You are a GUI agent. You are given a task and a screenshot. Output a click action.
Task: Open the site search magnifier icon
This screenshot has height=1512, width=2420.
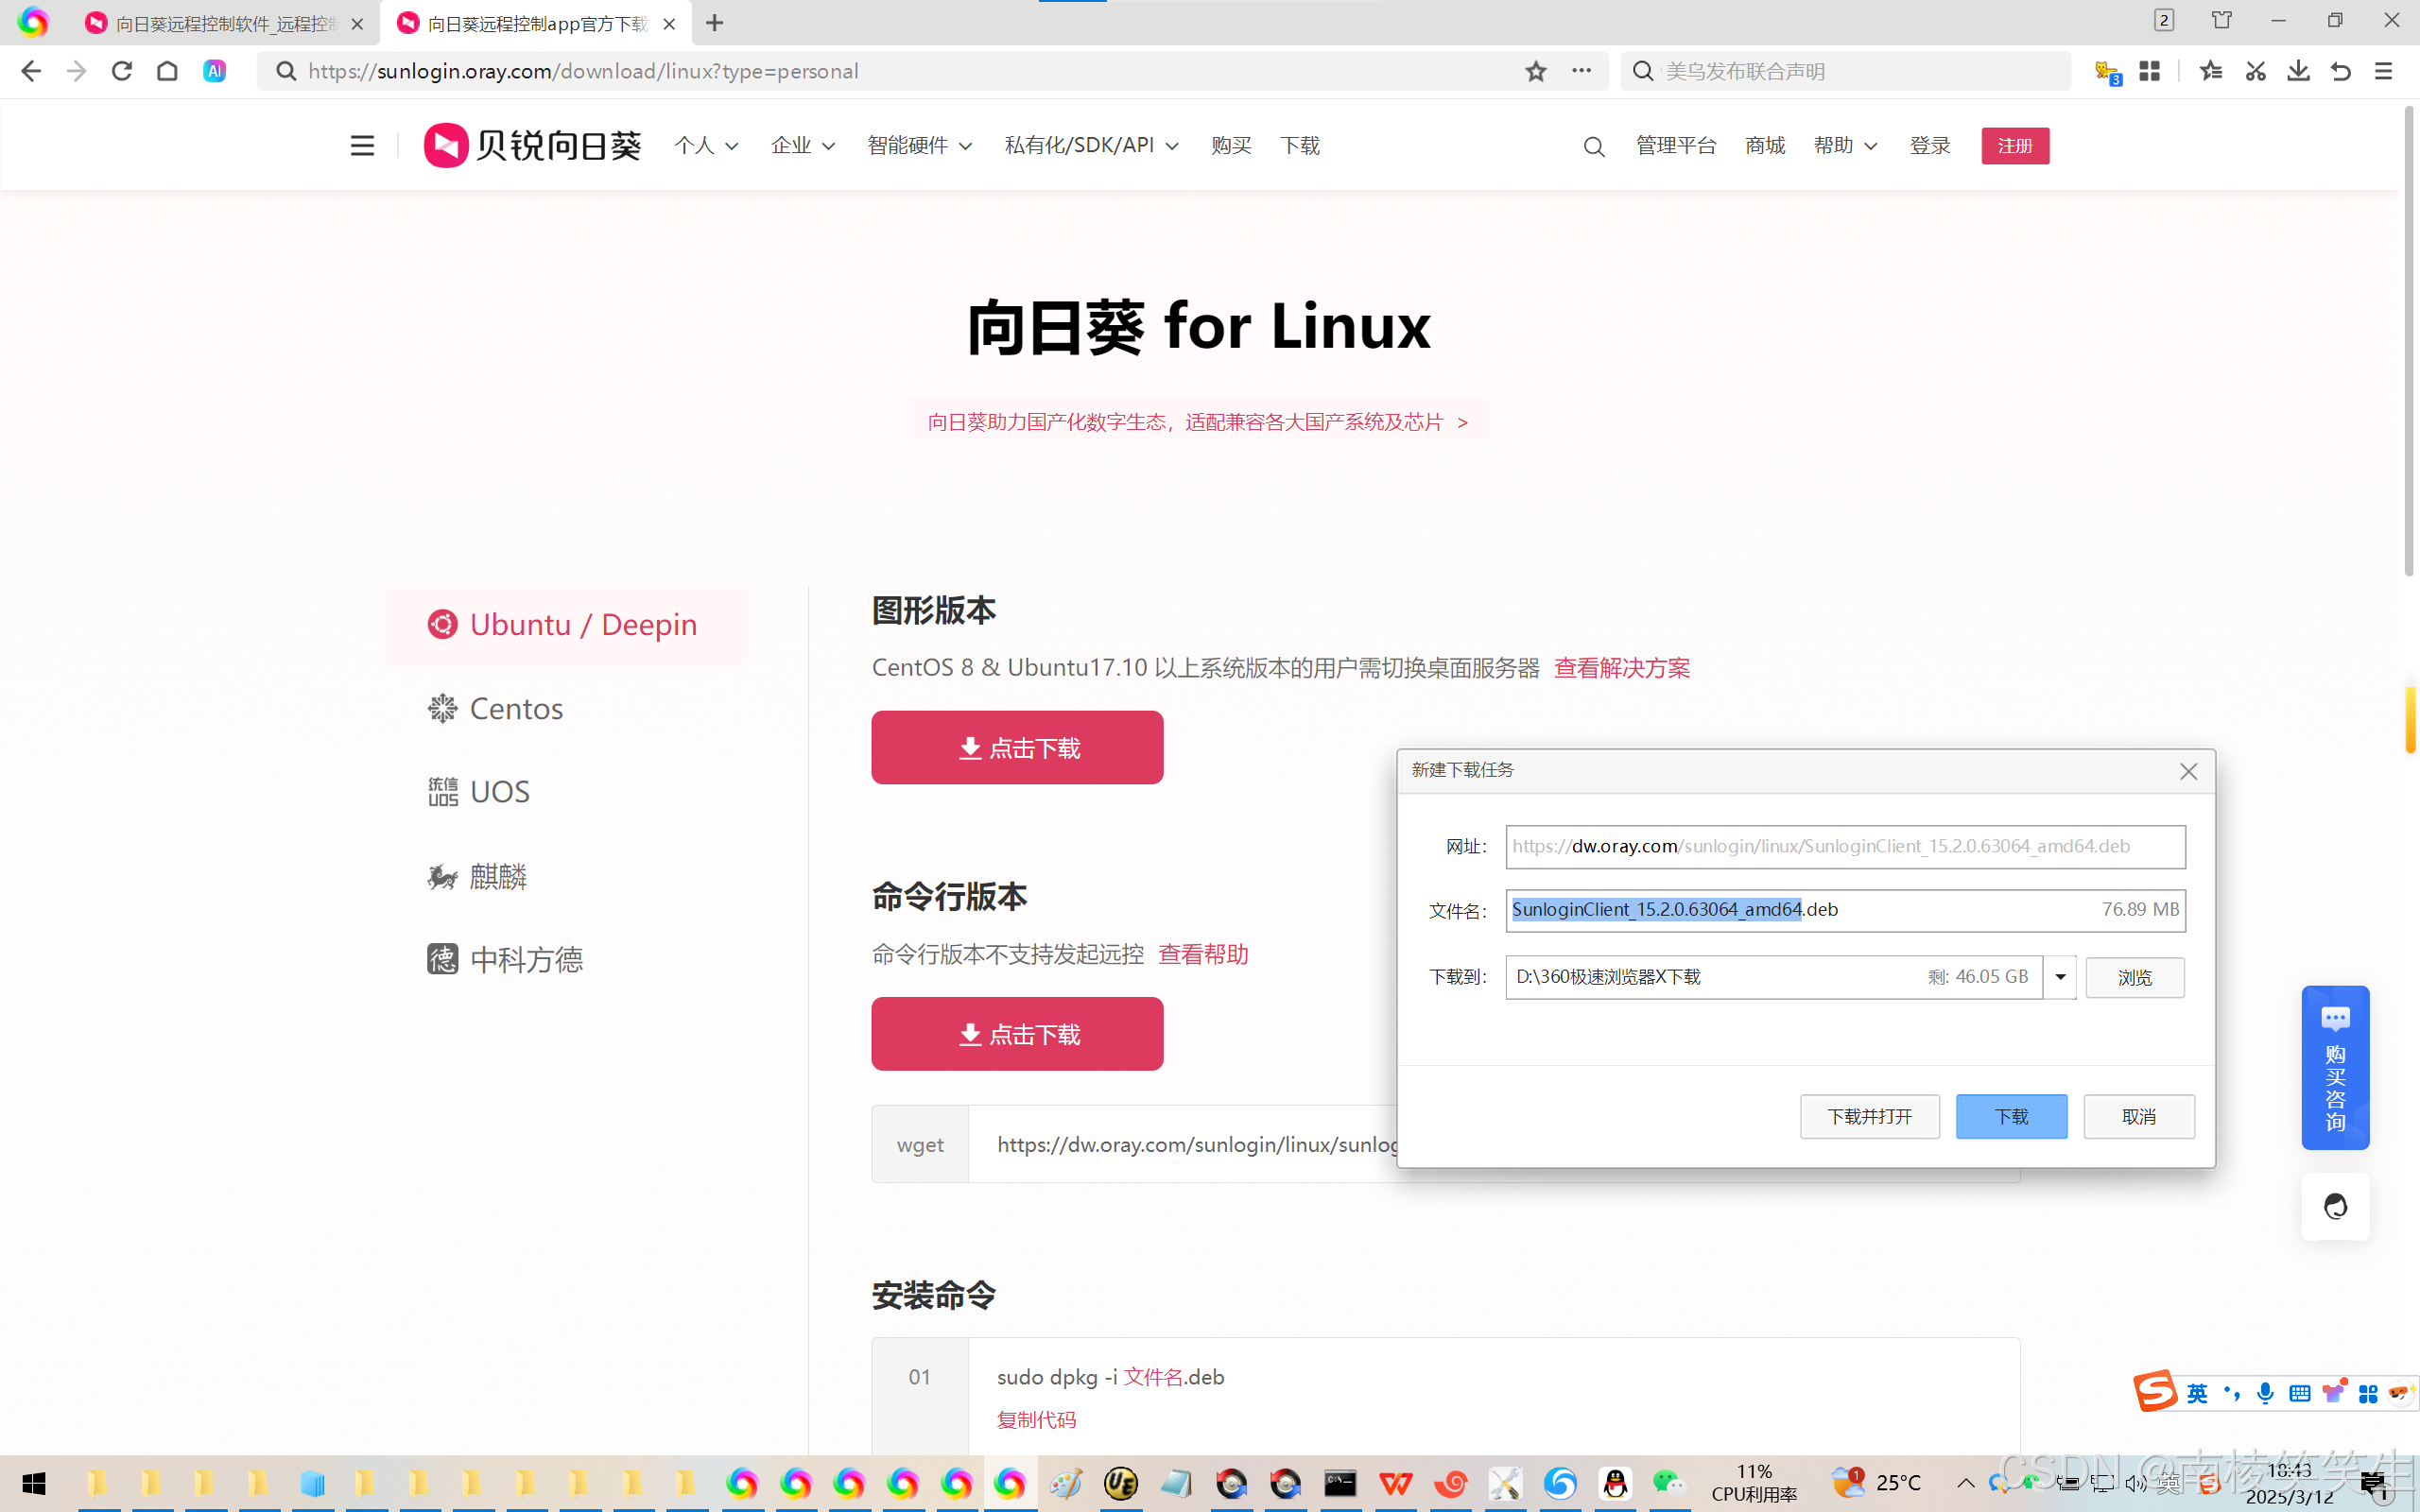[x=1594, y=147]
